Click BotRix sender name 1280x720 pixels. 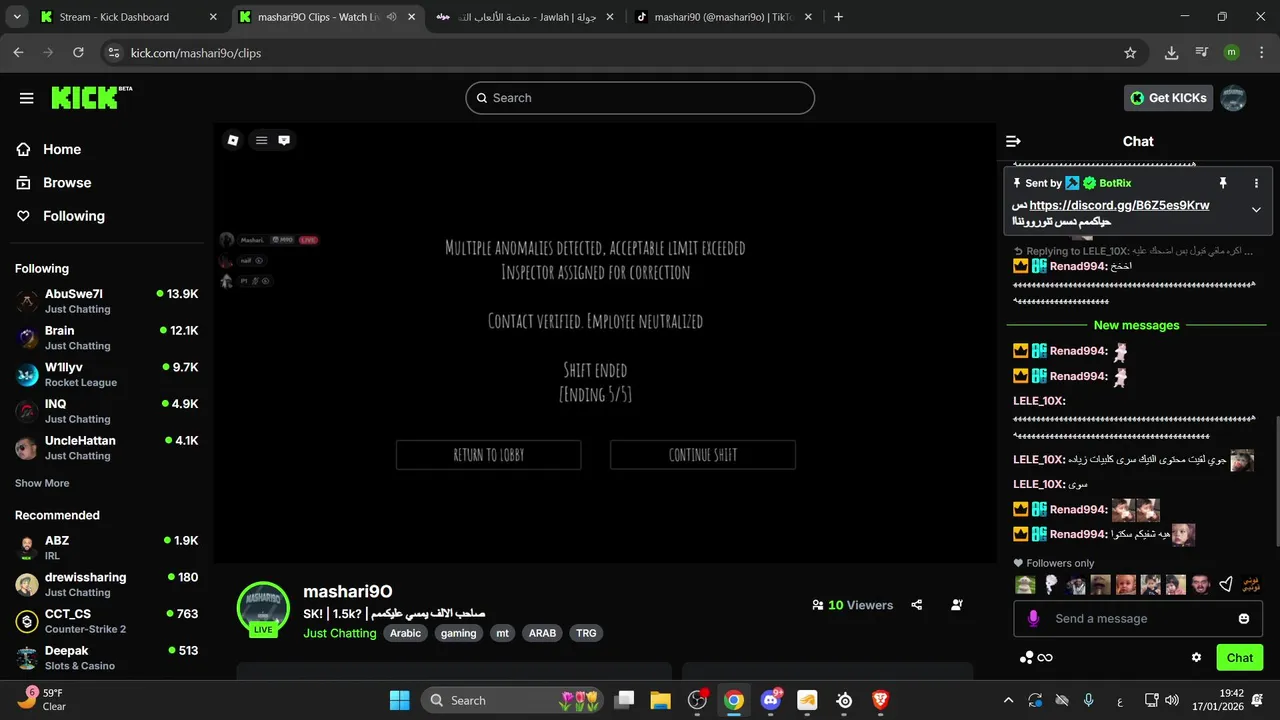1115,183
